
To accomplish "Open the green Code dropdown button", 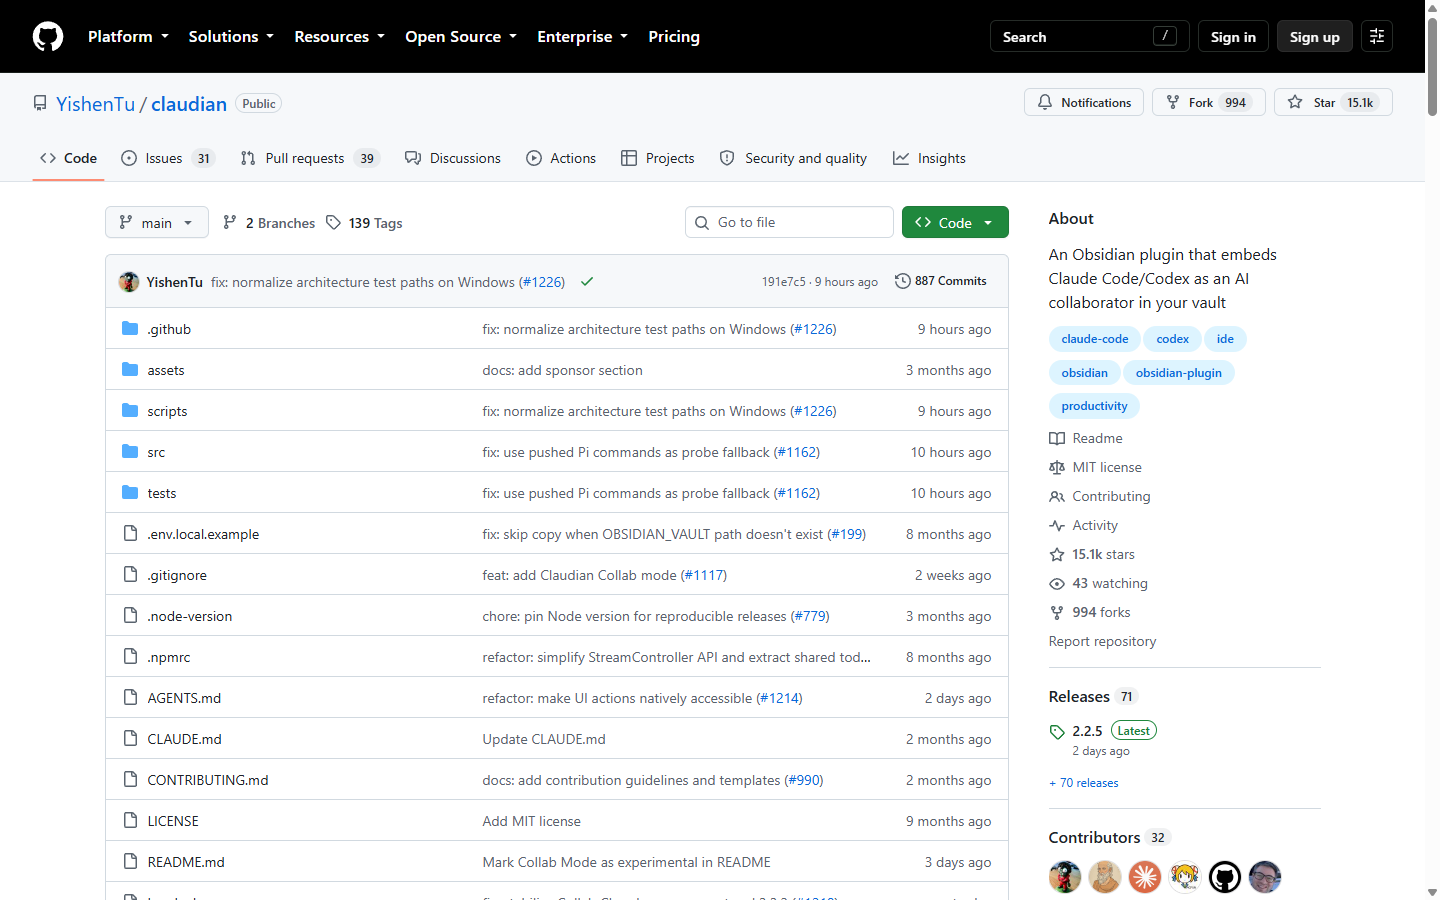I will (955, 222).
